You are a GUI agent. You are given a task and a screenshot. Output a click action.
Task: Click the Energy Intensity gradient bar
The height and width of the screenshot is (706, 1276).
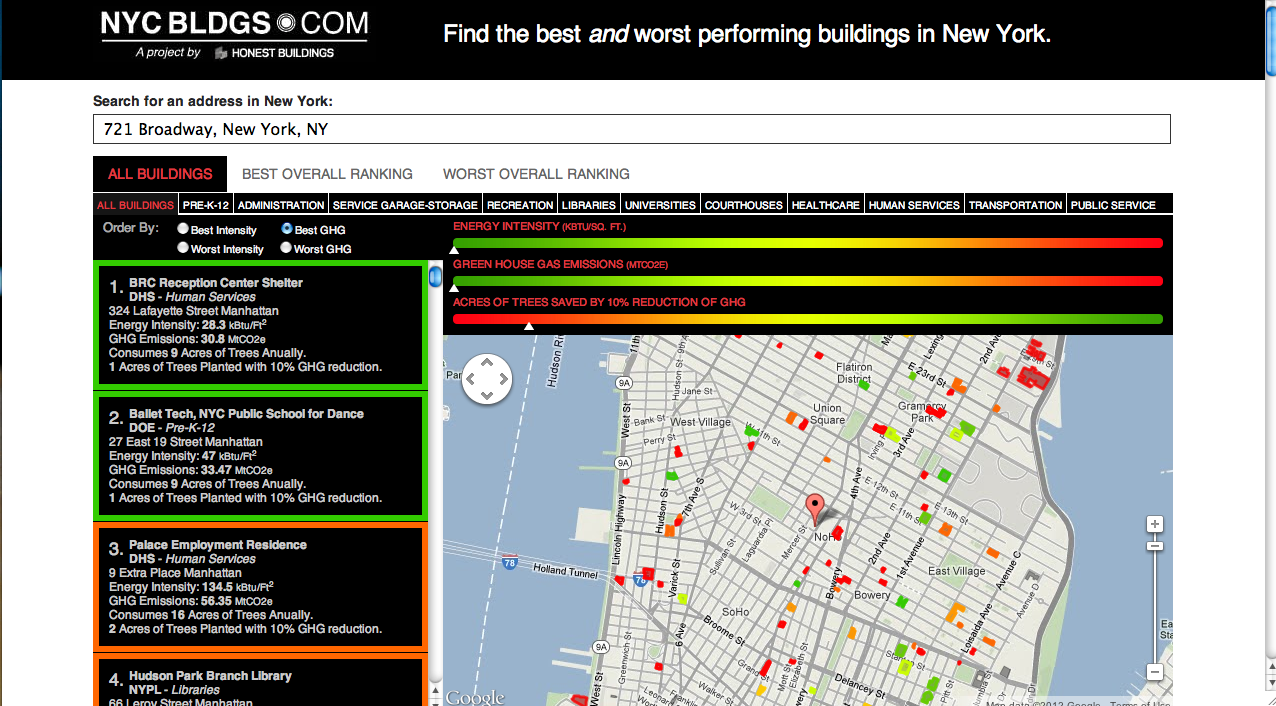808,243
